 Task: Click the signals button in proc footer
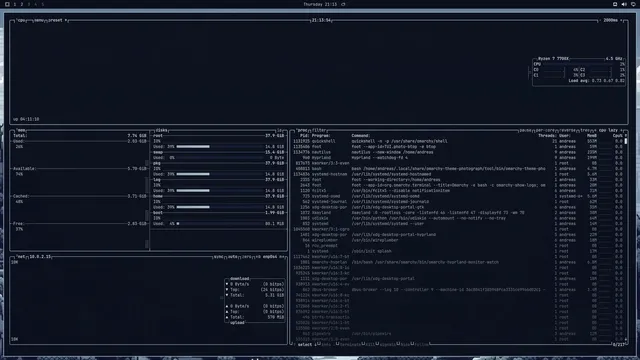[387, 344]
